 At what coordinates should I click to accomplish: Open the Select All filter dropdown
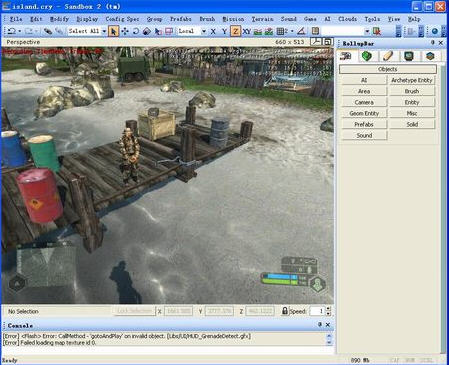(x=104, y=31)
